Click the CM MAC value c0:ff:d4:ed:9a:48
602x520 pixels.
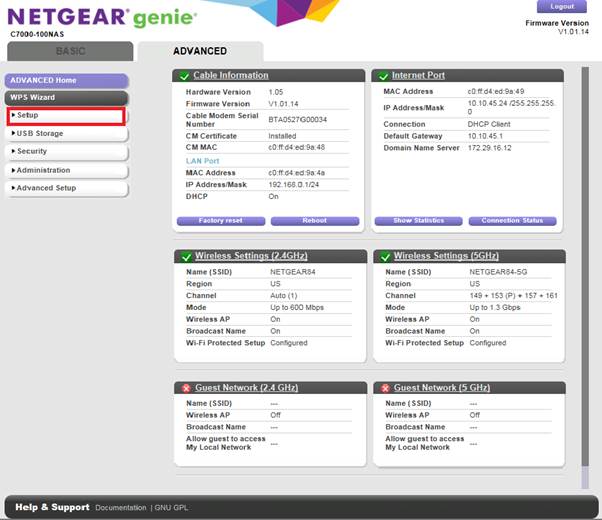296,147
